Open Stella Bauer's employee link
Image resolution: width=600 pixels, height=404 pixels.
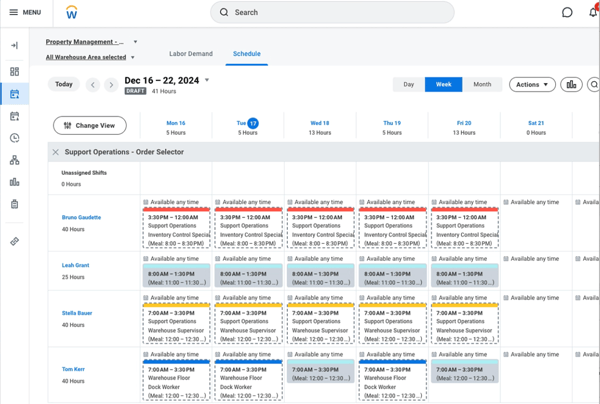[x=76, y=313]
